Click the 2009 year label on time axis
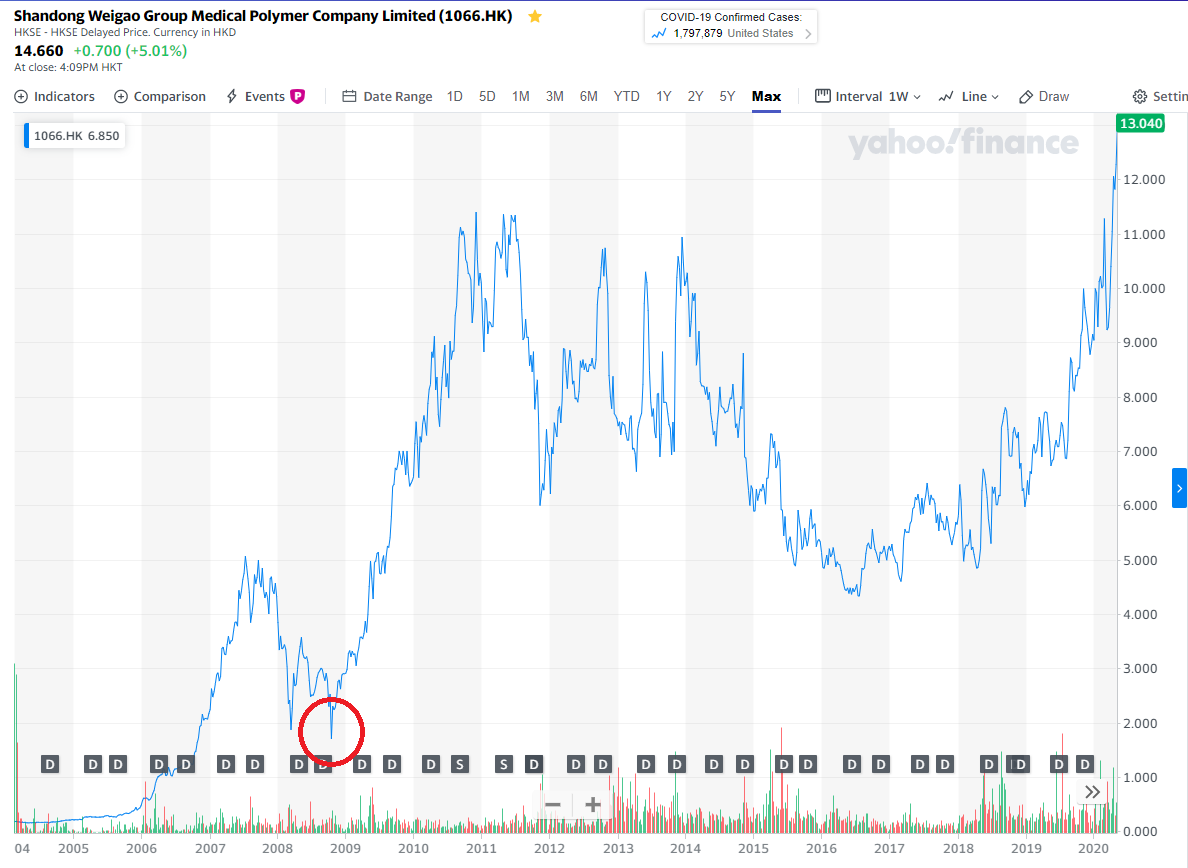This screenshot has width=1188, height=868. (345, 848)
